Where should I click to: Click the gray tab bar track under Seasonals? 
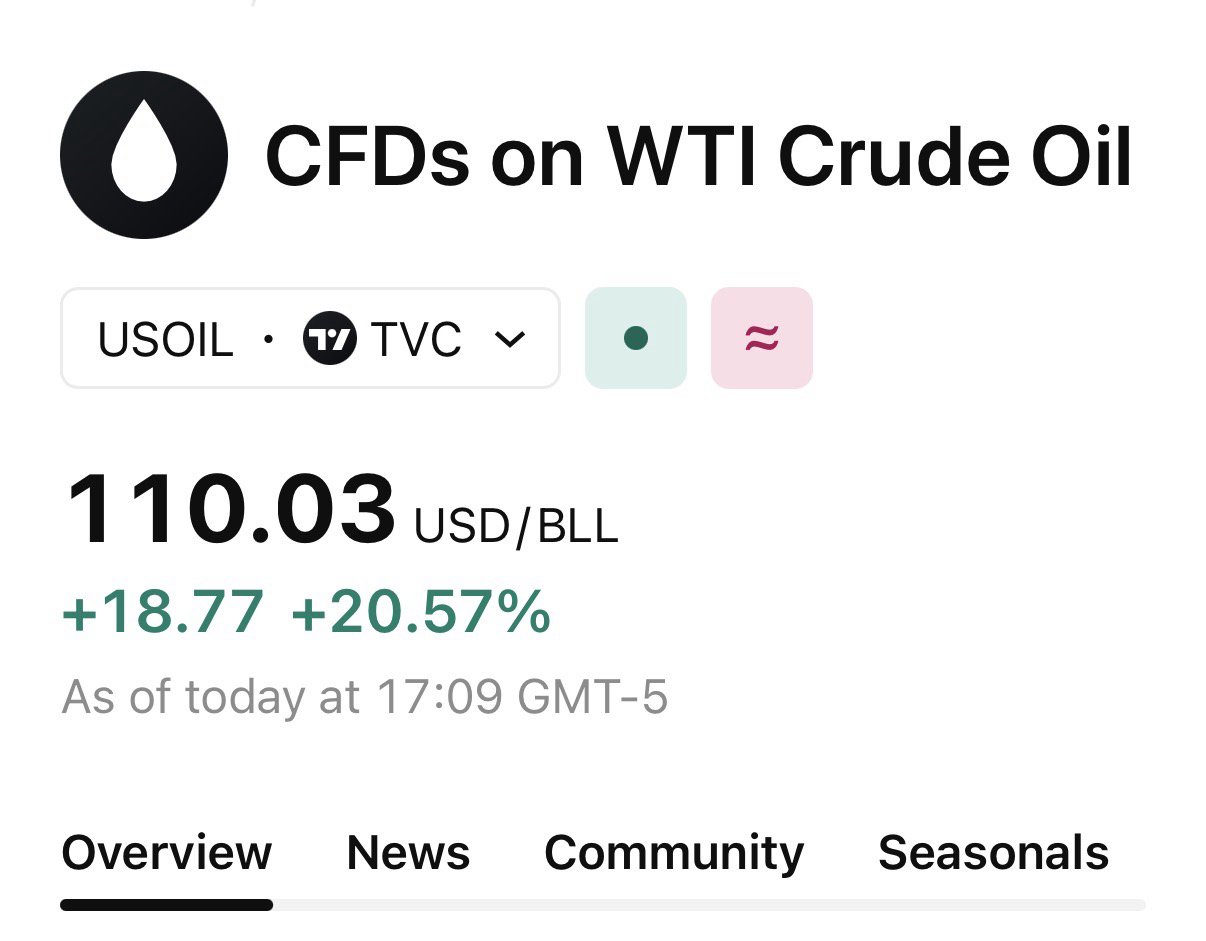click(993, 905)
